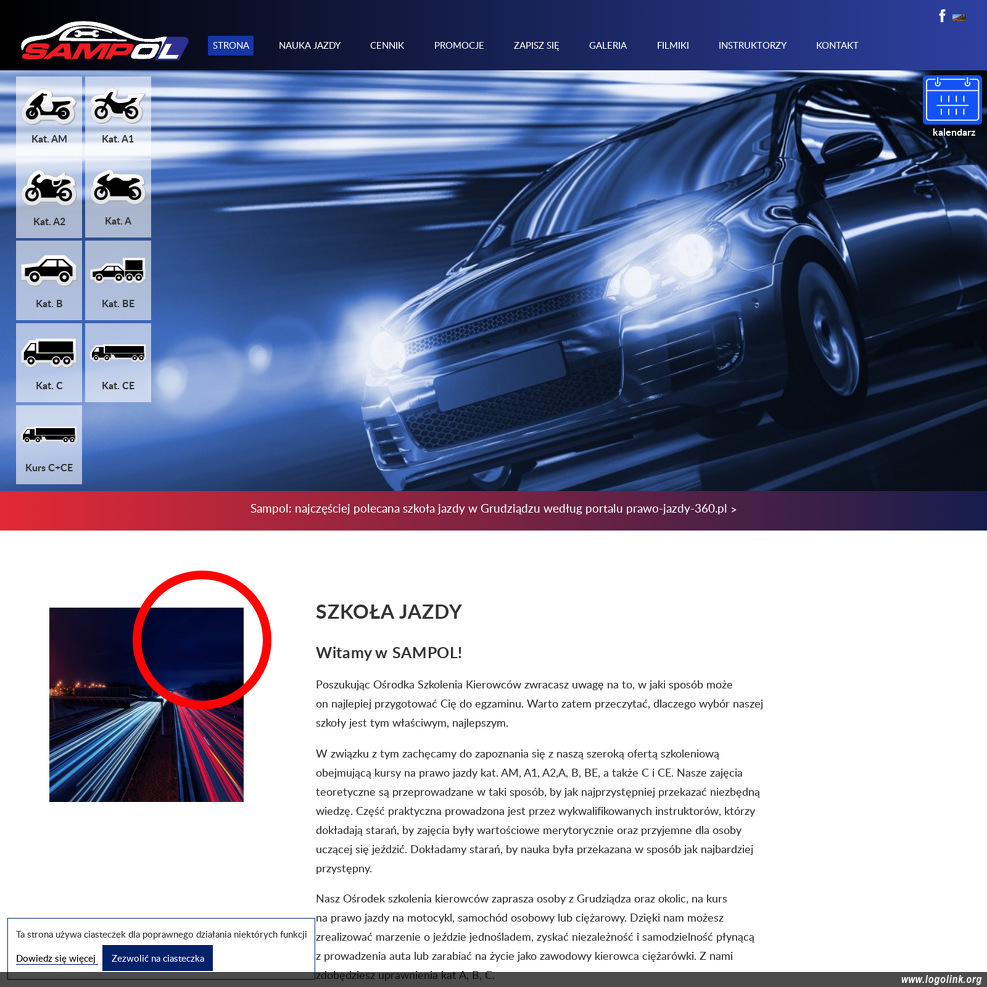The width and height of the screenshot is (987, 987).
Task: Open the KONTAKT page
Action: click(837, 45)
